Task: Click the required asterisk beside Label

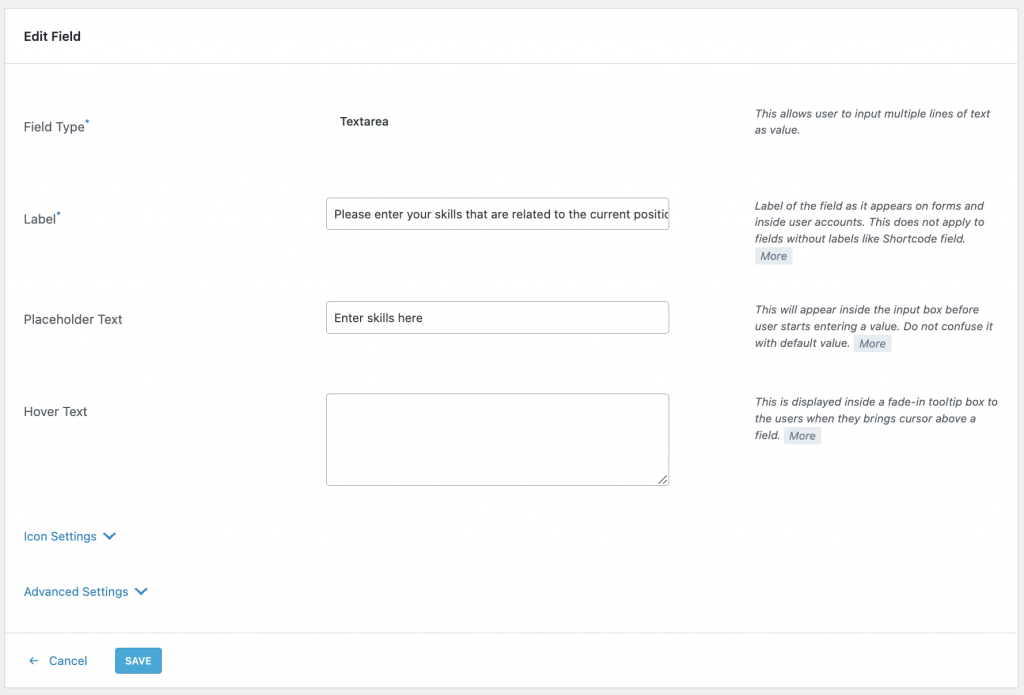Action: pyautogui.click(x=59, y=213)
